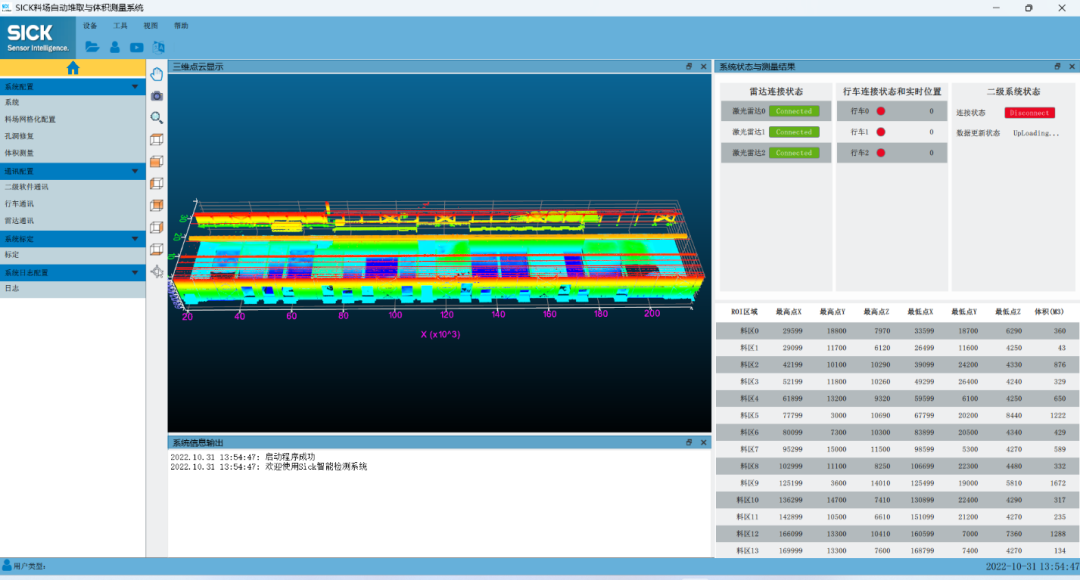1080x580 pixels.
Task: Select the magnifier zoom tool
Action: pos(157,118)
